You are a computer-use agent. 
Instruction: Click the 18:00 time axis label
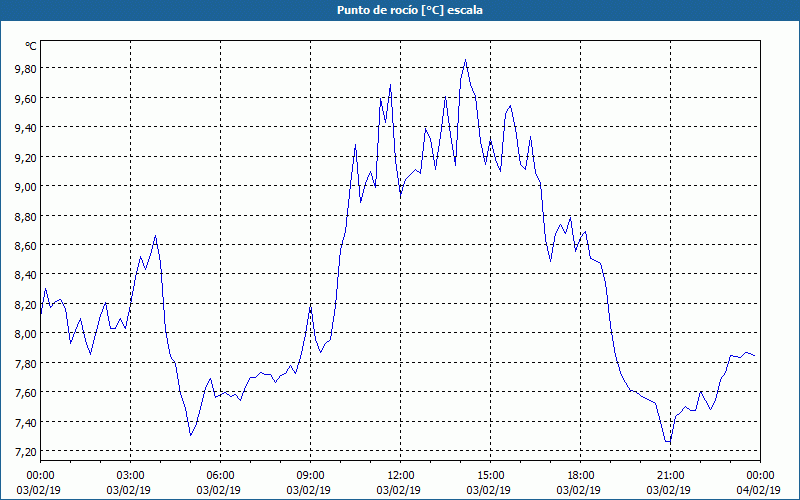click(x=581, y=476)
